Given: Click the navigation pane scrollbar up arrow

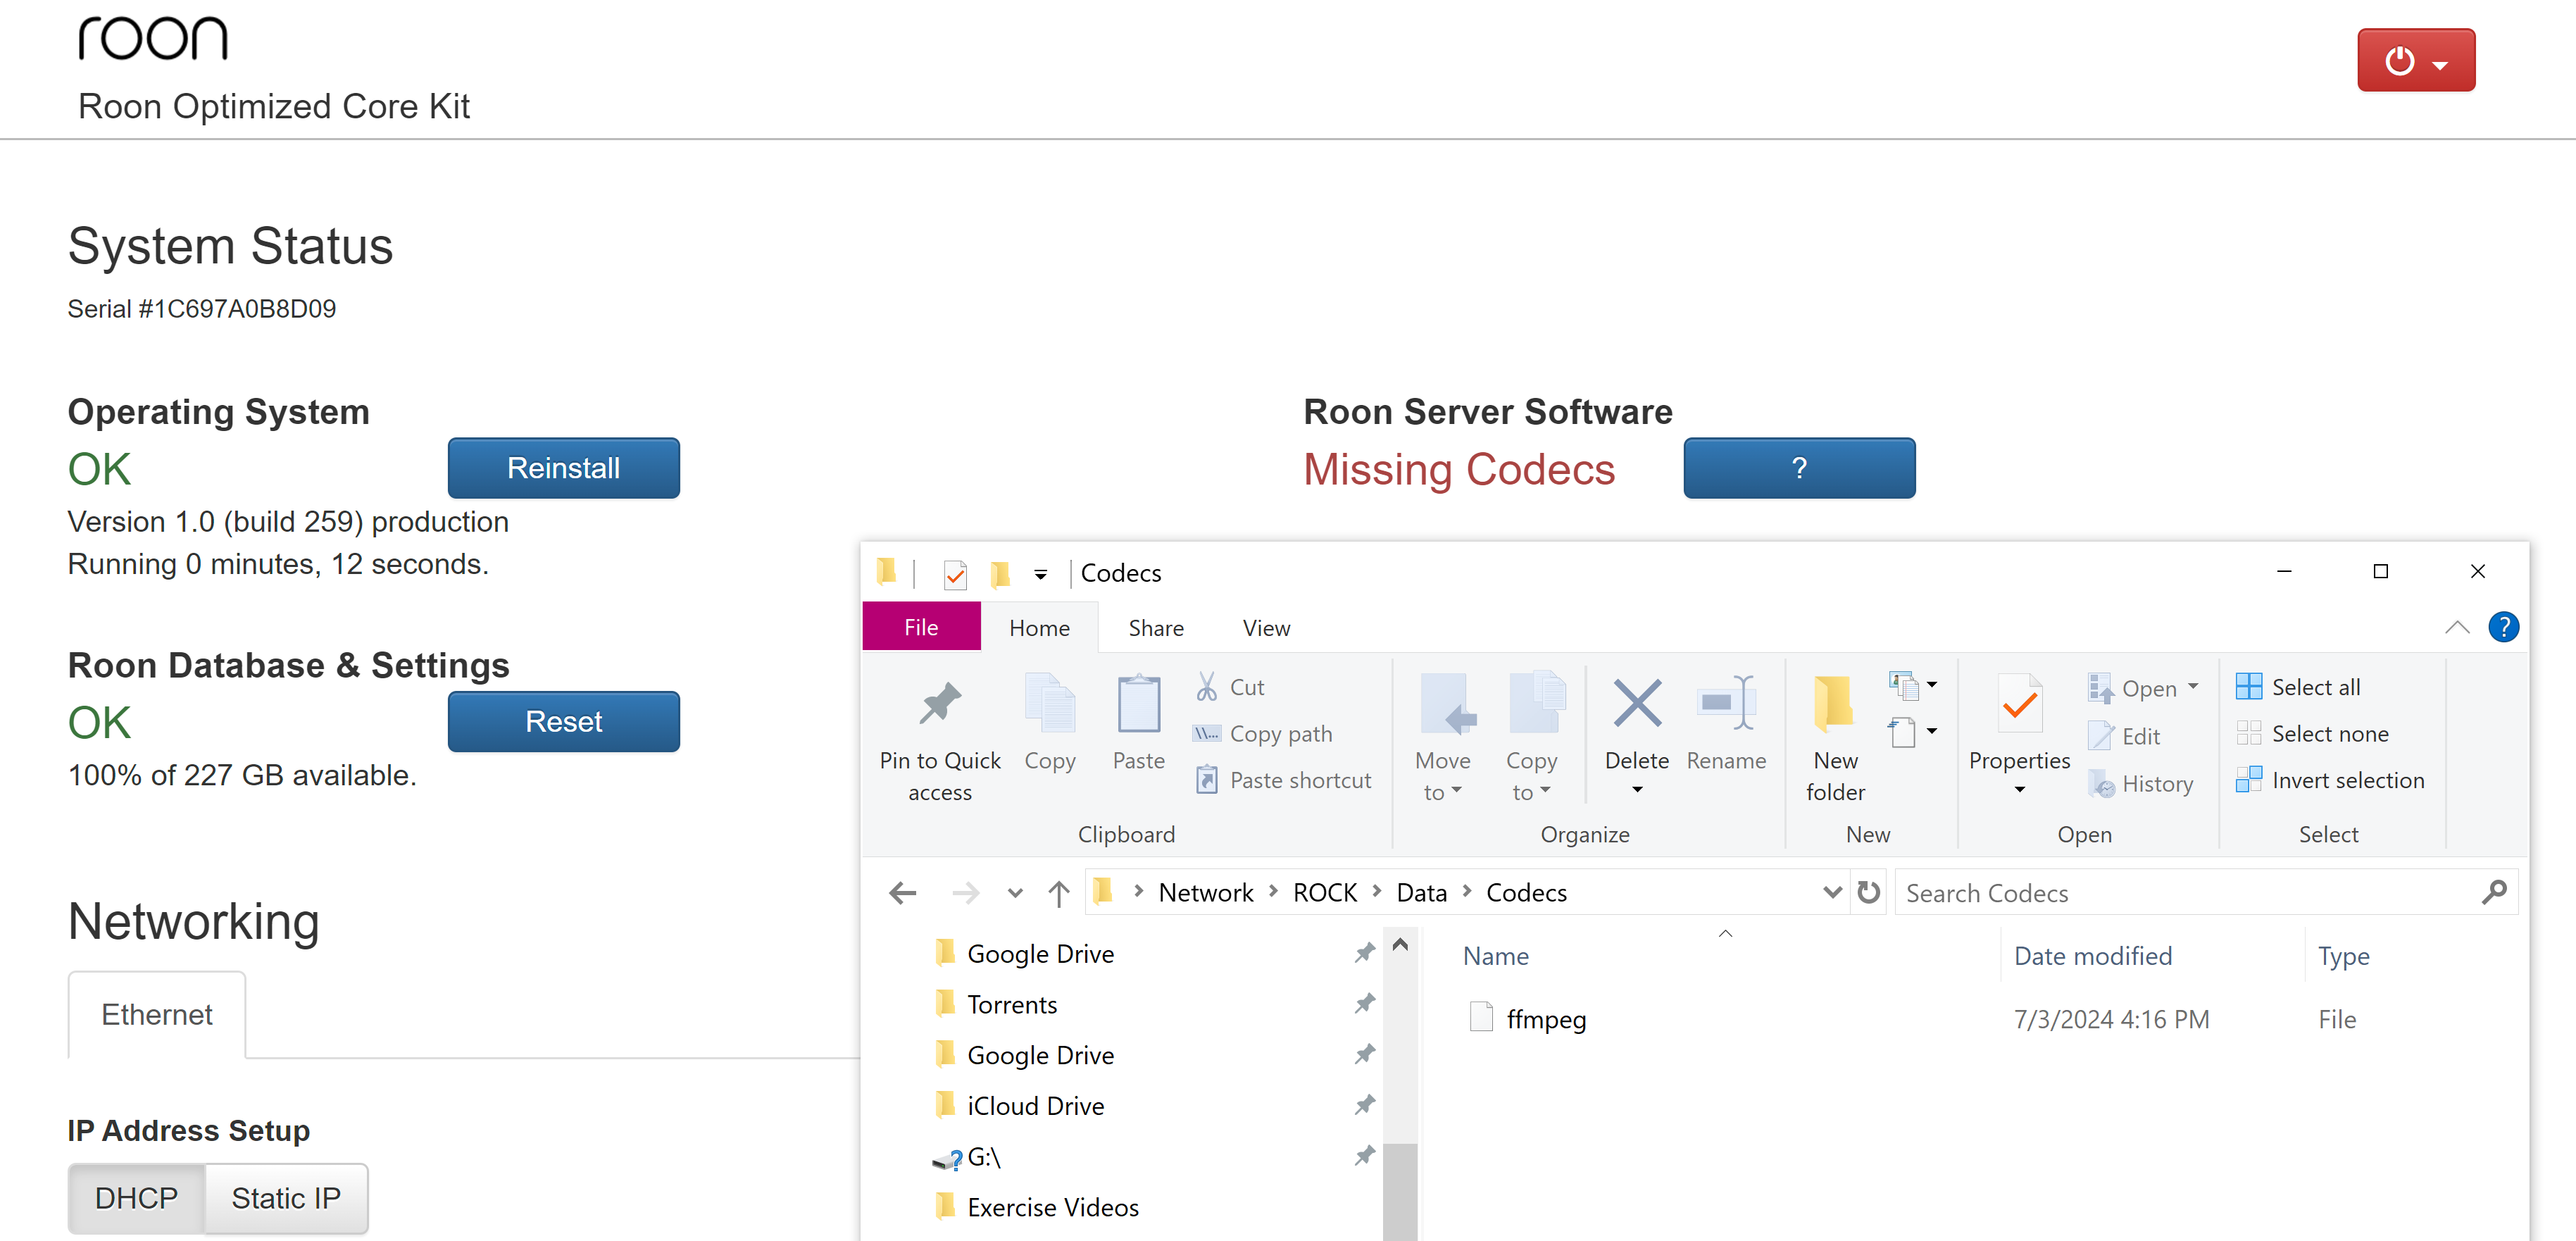Looking at the screenshot, I should [1400, 944].
